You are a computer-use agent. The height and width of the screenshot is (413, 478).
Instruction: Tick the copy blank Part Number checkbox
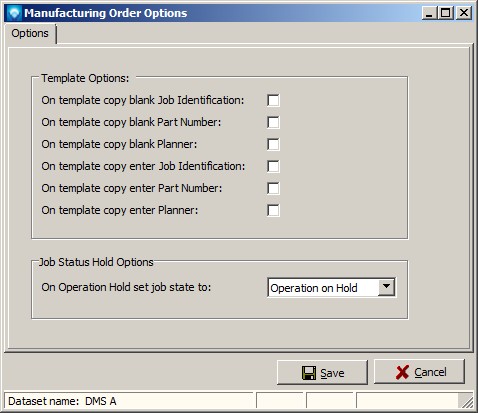(273, 122)
